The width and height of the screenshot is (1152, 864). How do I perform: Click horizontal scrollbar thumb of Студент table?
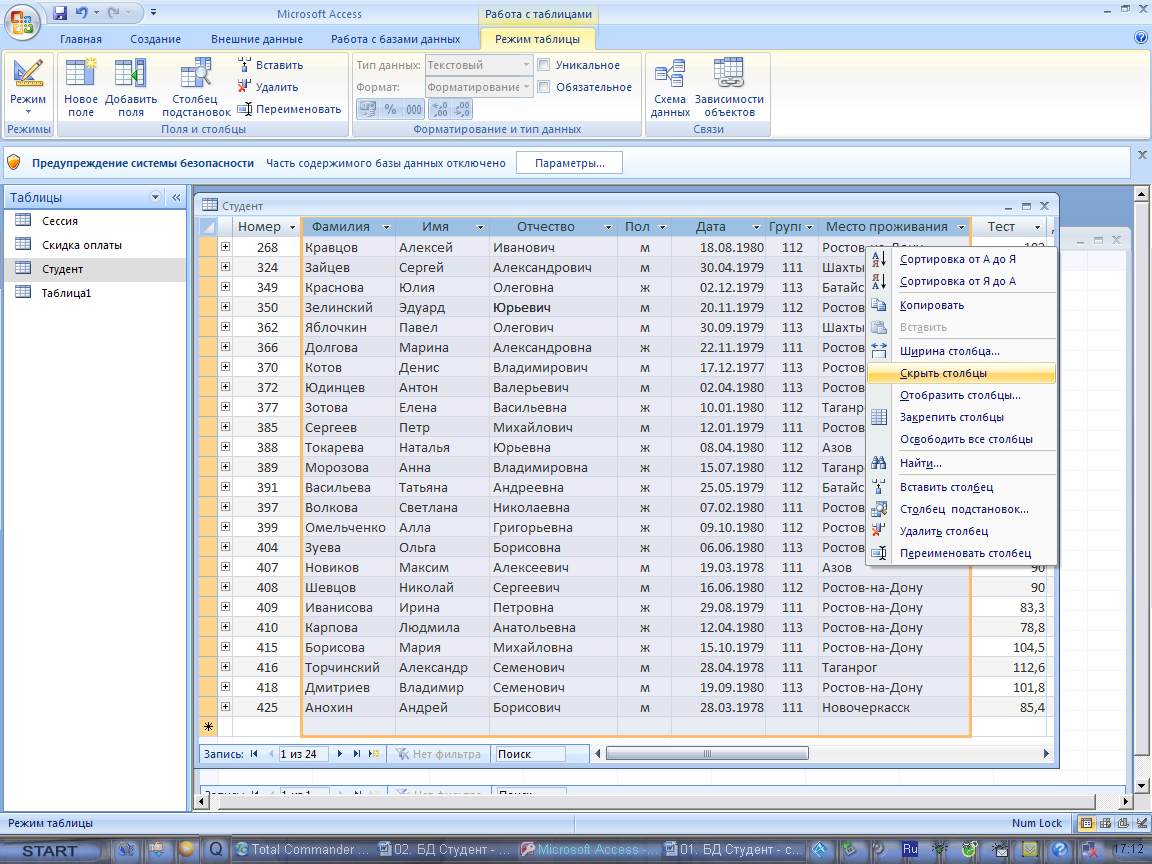point(707,753)
